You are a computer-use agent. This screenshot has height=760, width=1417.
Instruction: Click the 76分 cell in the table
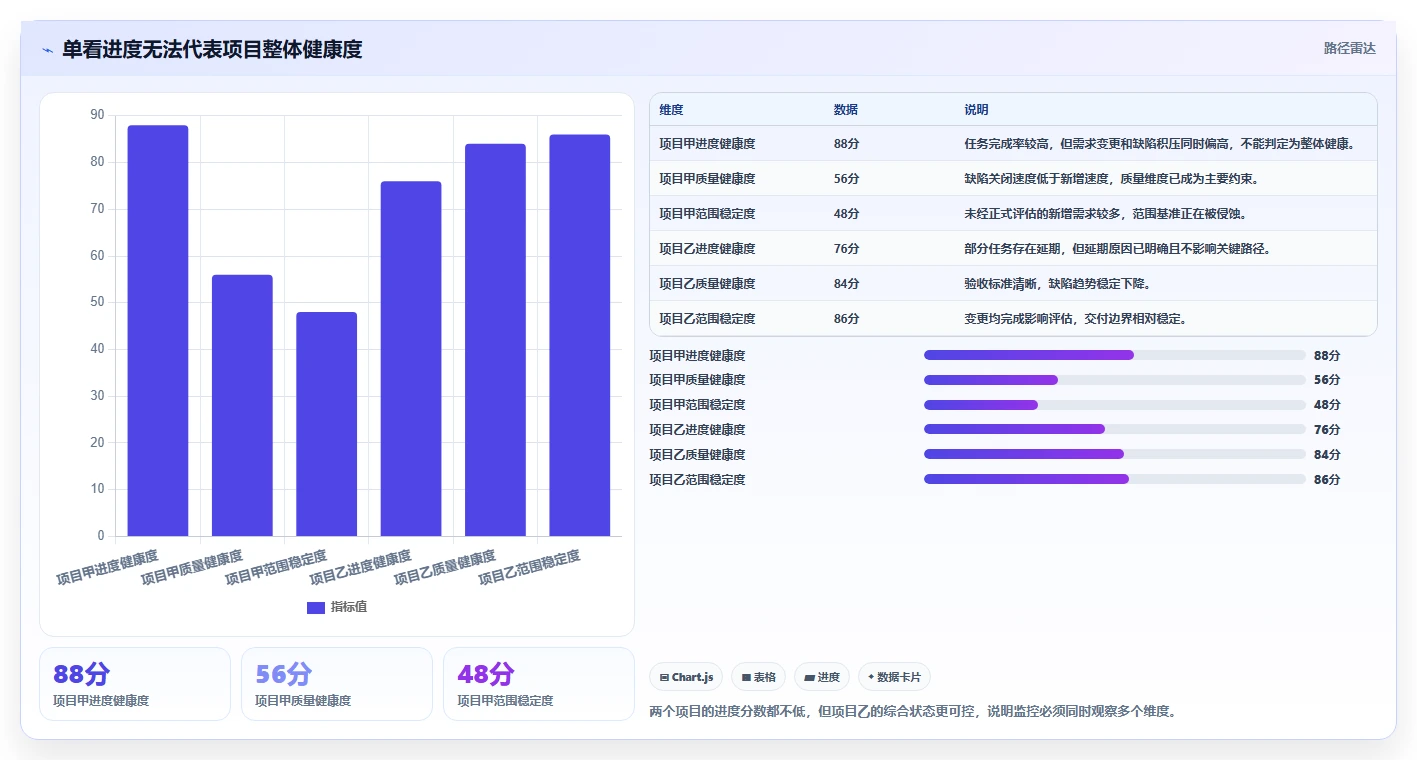[846, 249]
